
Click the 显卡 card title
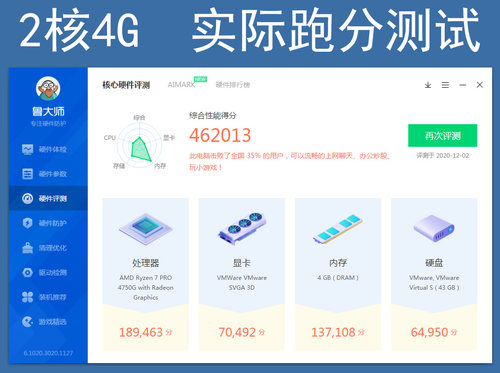click(242, 263)
